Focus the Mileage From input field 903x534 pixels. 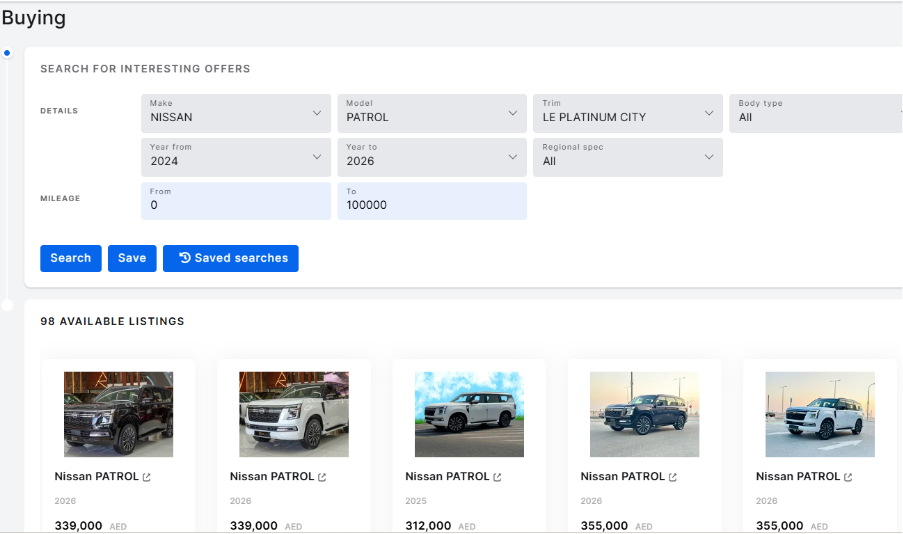click(x=236, y=201)
